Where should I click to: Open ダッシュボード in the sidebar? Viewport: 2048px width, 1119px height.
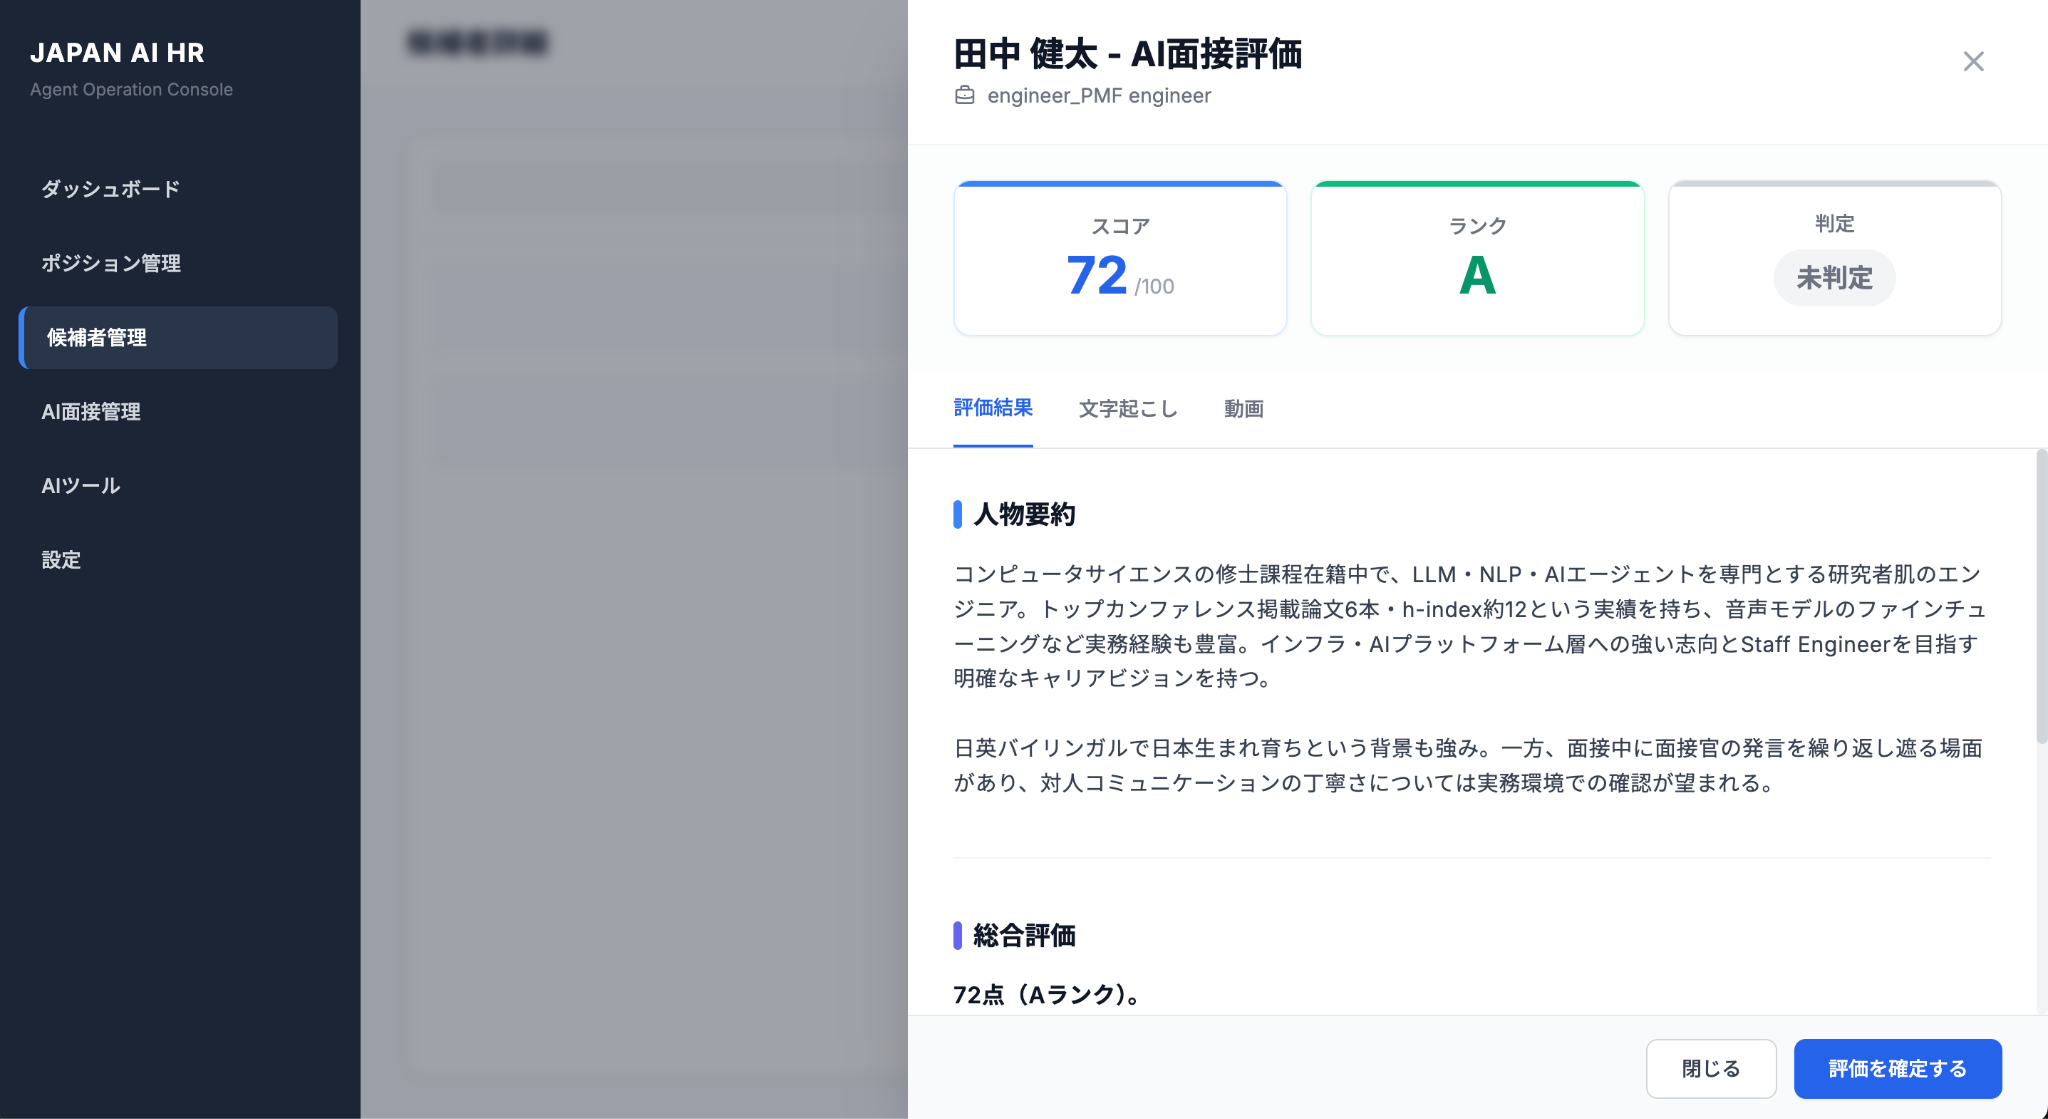coord(110,189)
